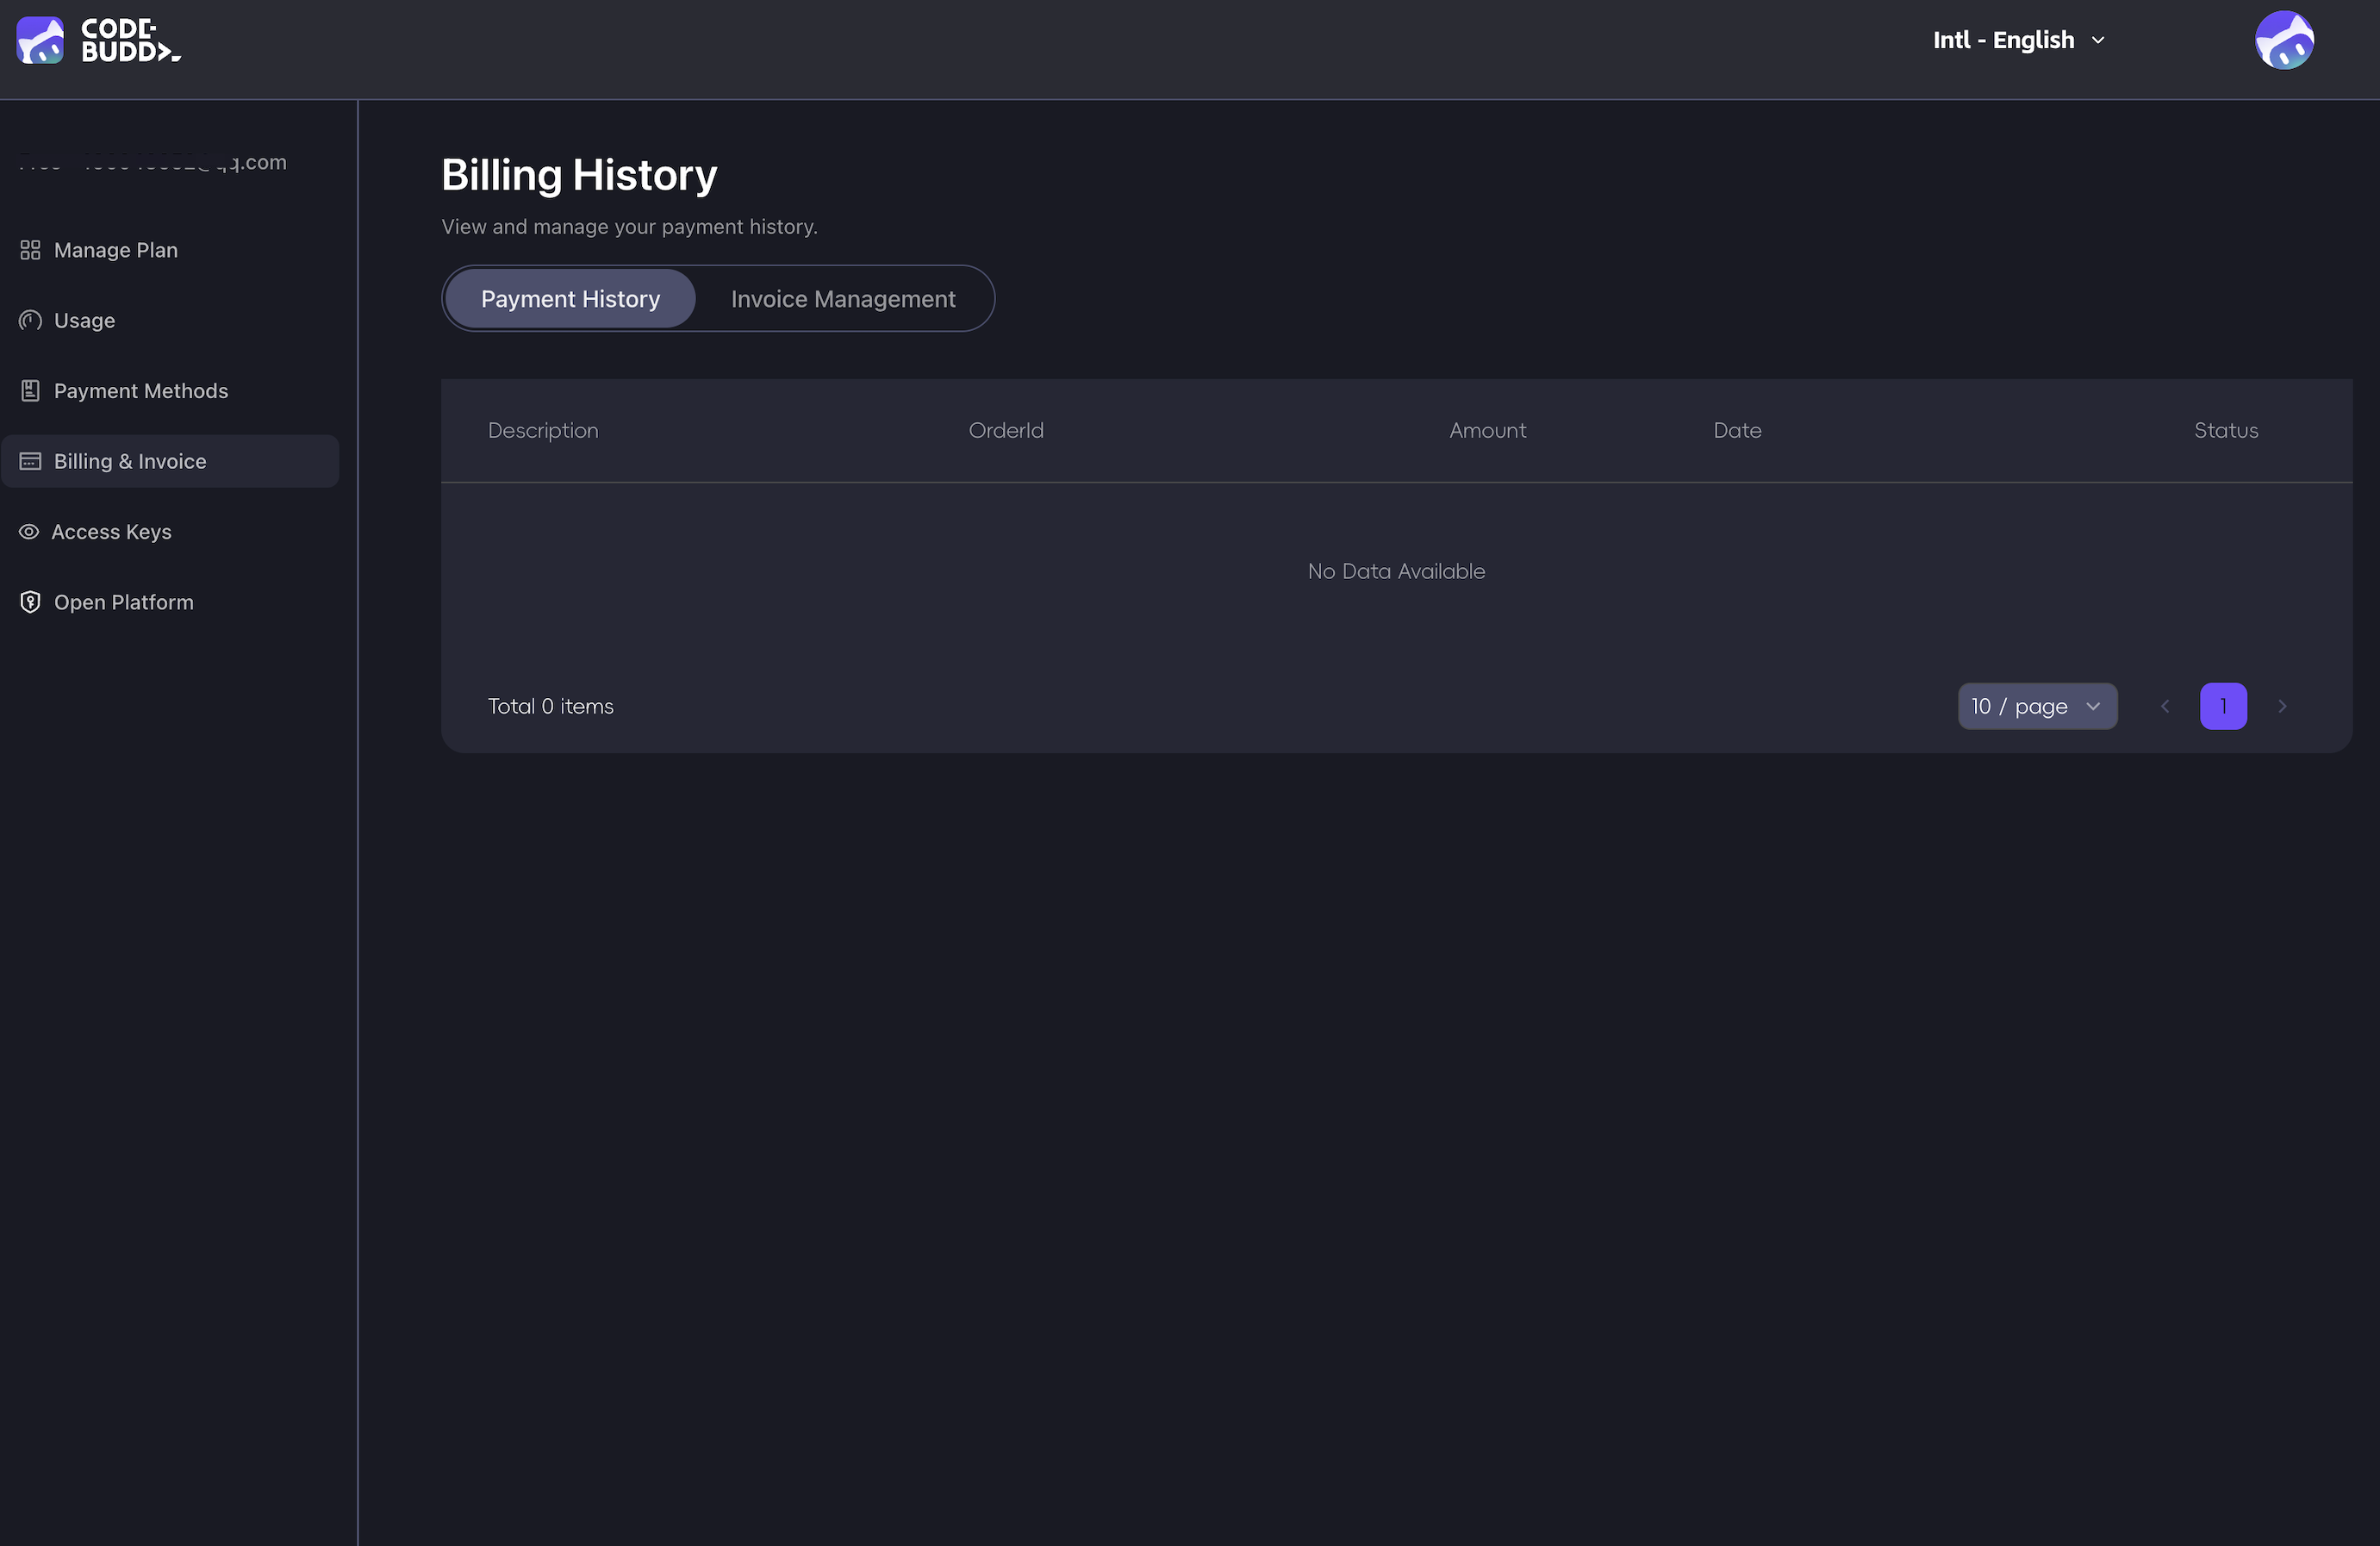Screen dimensions: 2380x1546
Task: Click the Status column header
Action: [2225, 430]
